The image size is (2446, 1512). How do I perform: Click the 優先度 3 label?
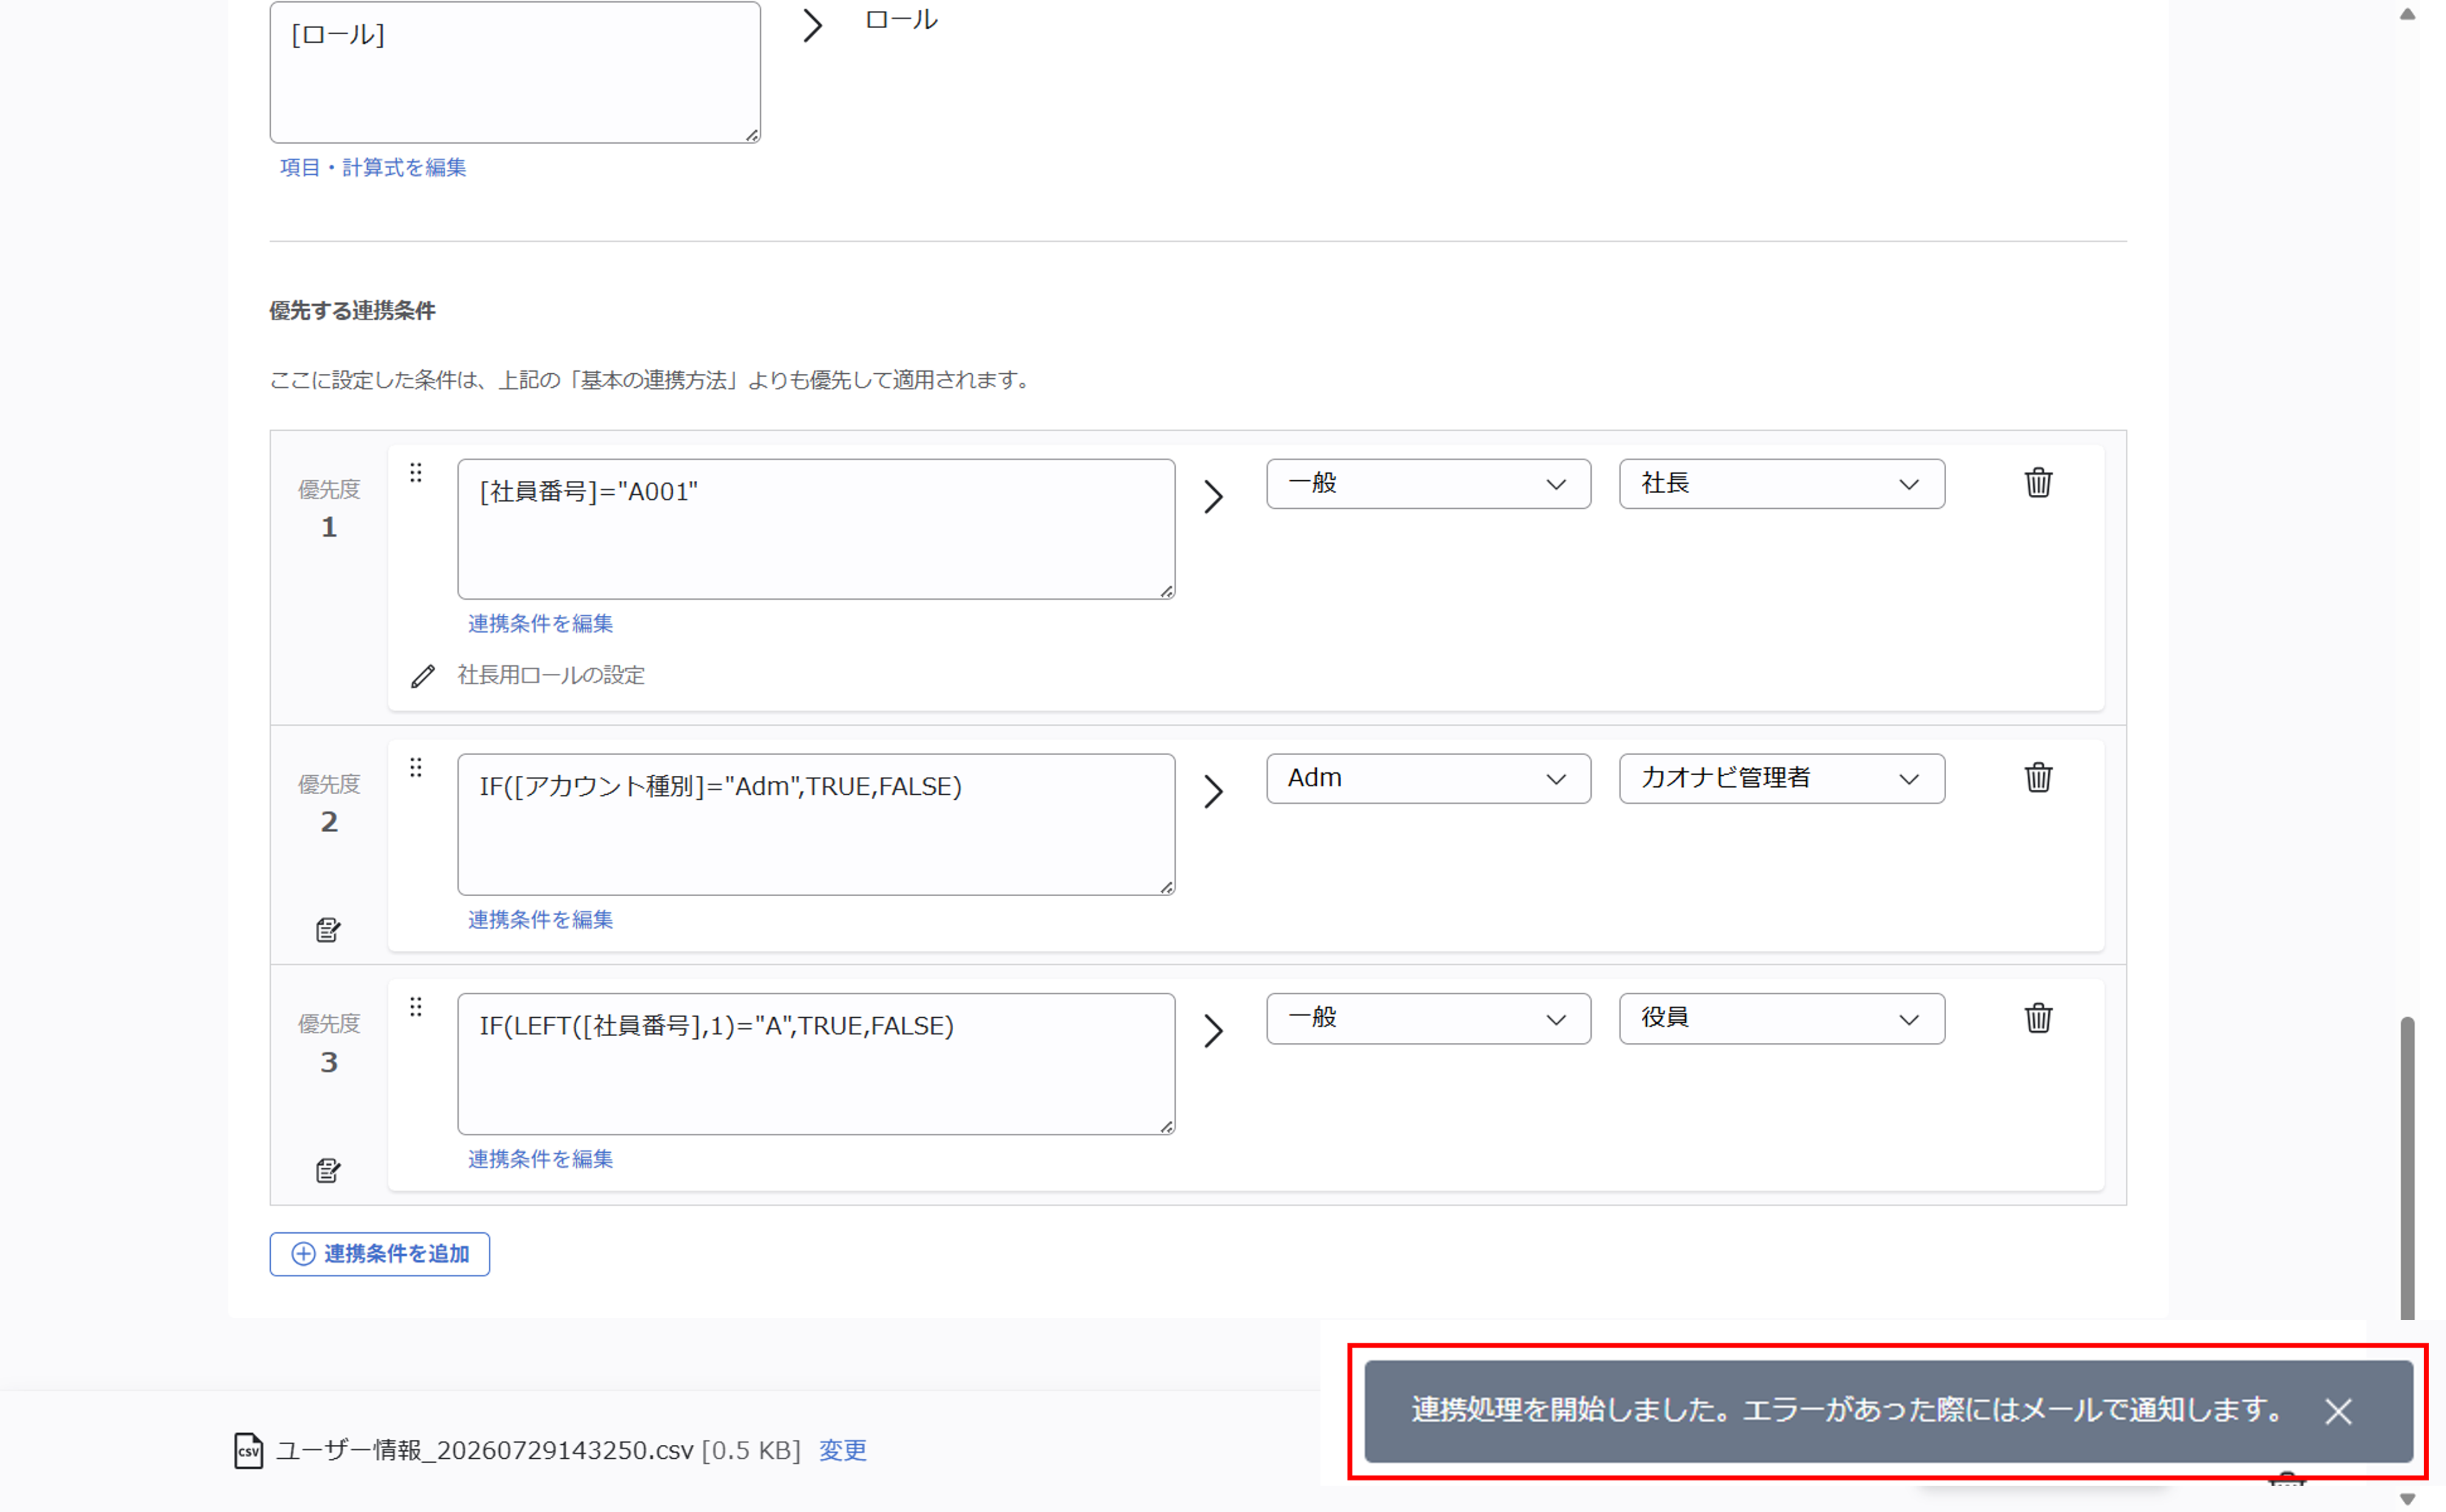coord(329,1044)
